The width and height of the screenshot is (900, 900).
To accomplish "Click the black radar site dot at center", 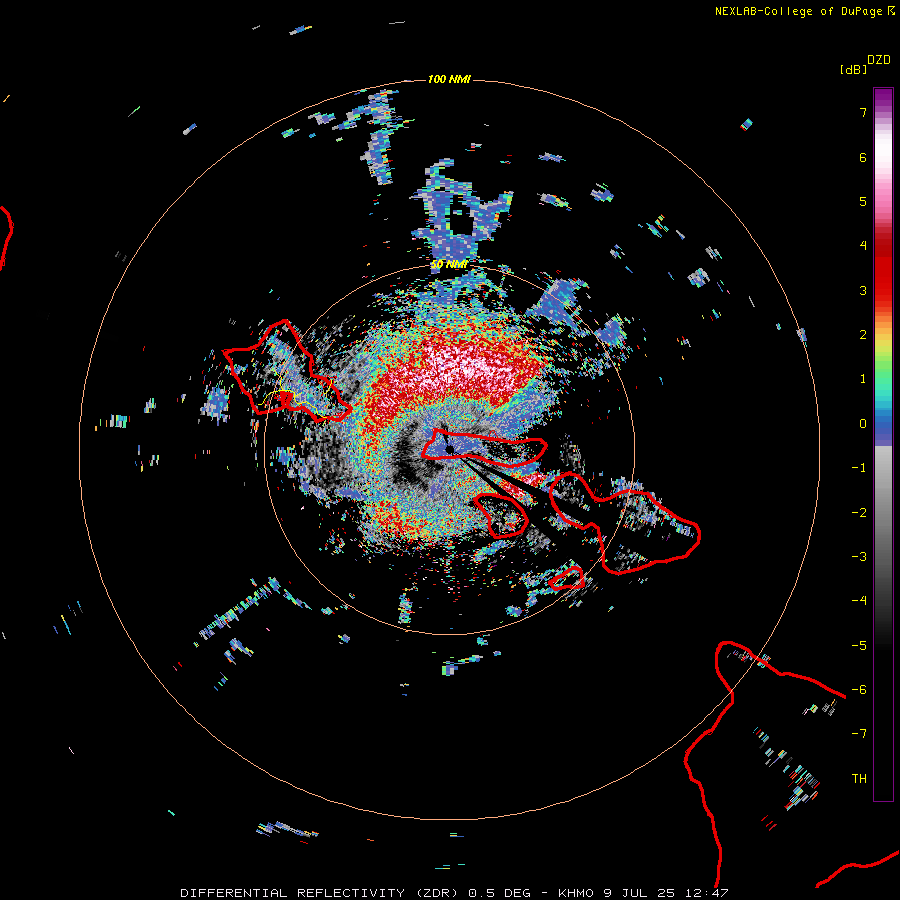I will [x=449, y=449].
